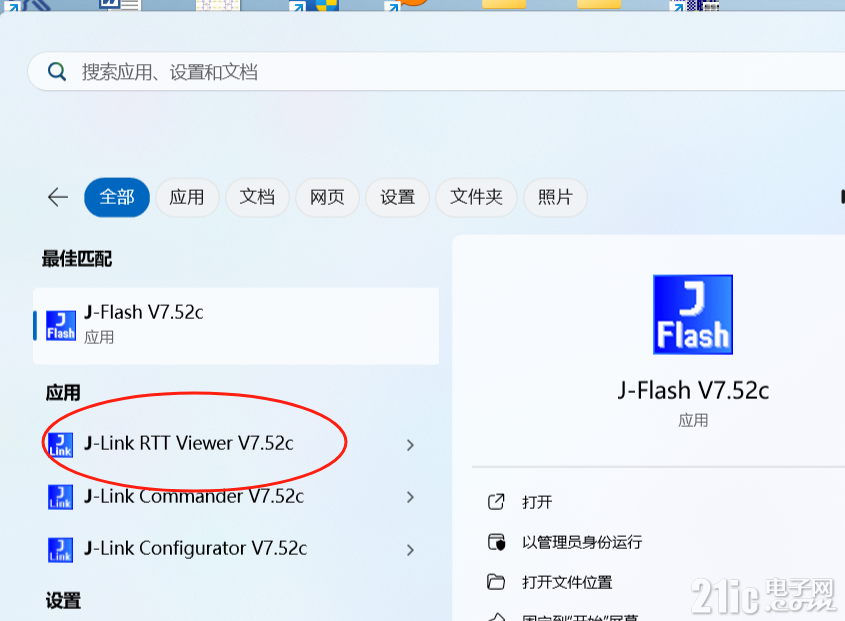Click the open file location folder icon
This screenshot has height=621, width=845.
pyautogui.click(x=496, y=582)
